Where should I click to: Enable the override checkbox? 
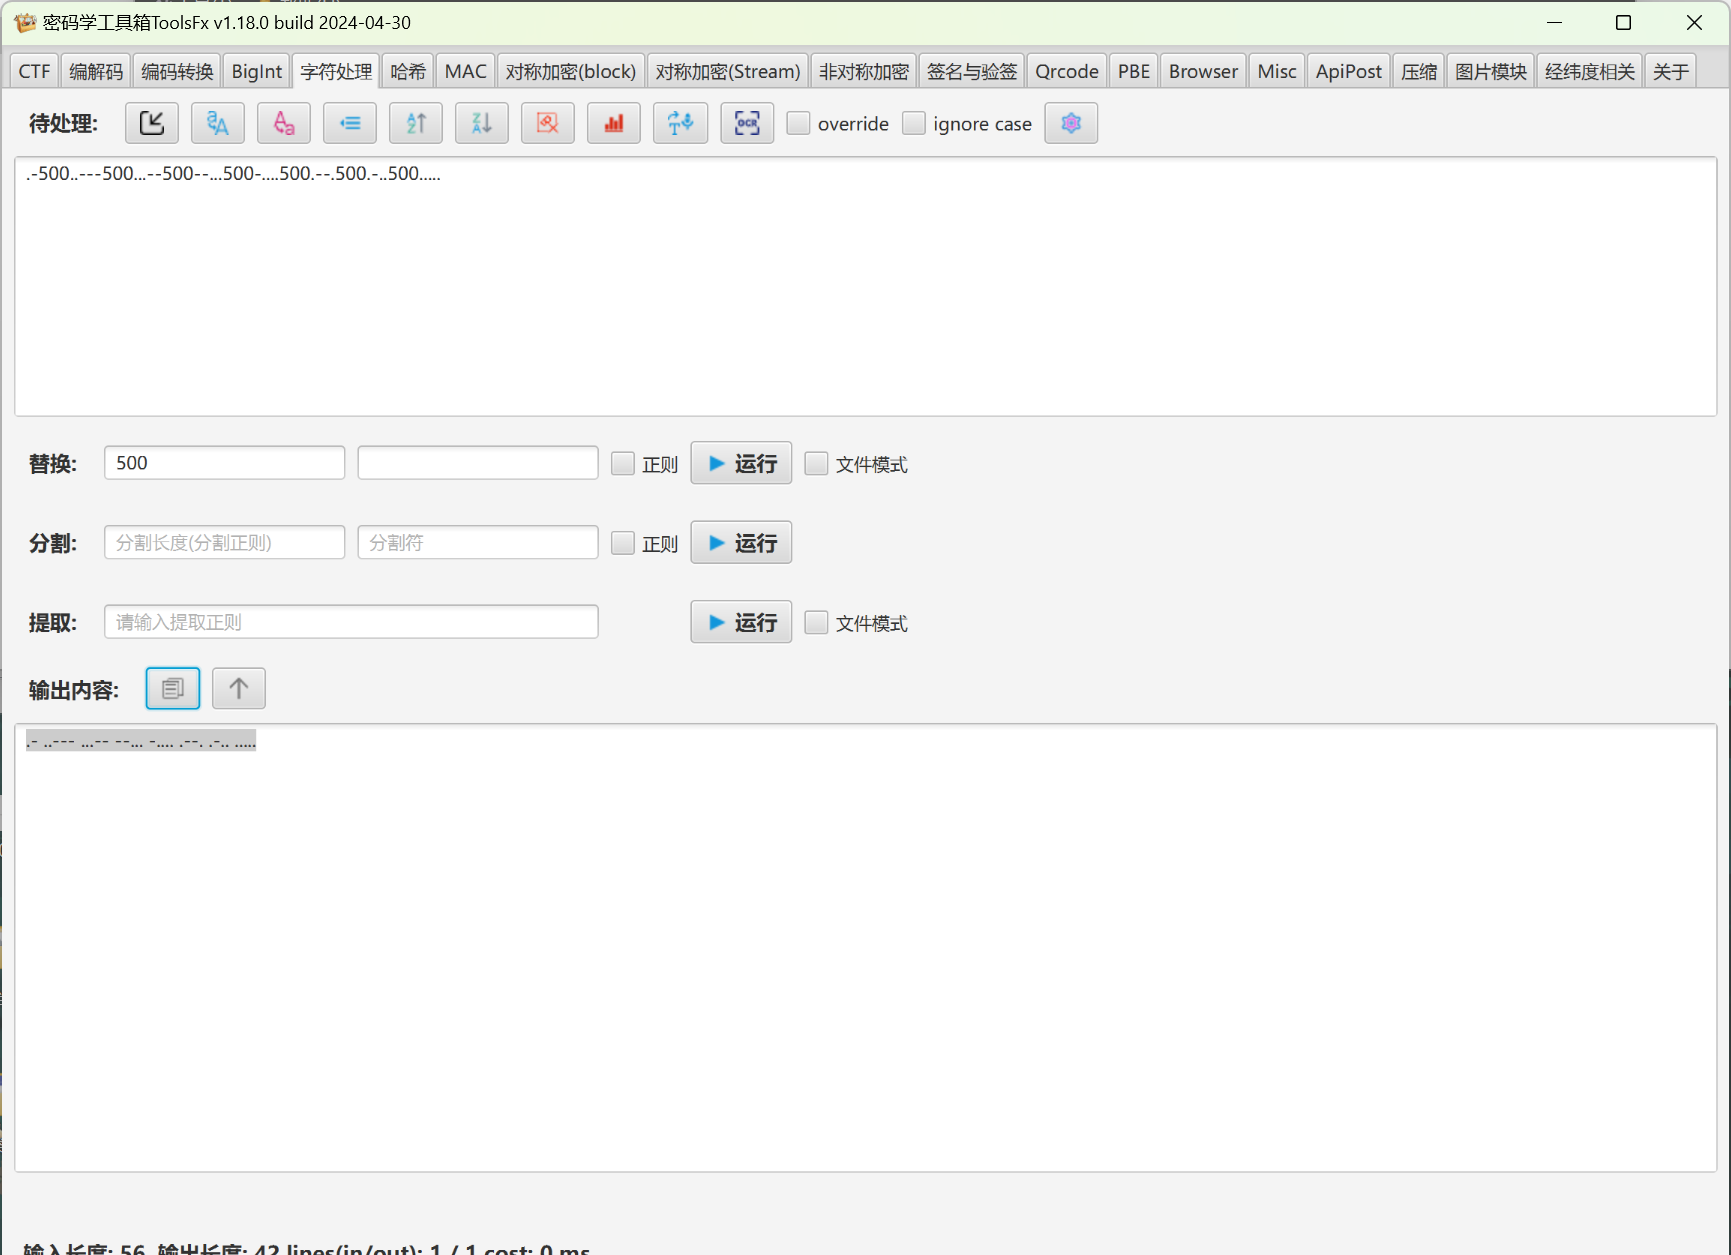[798, 123]
